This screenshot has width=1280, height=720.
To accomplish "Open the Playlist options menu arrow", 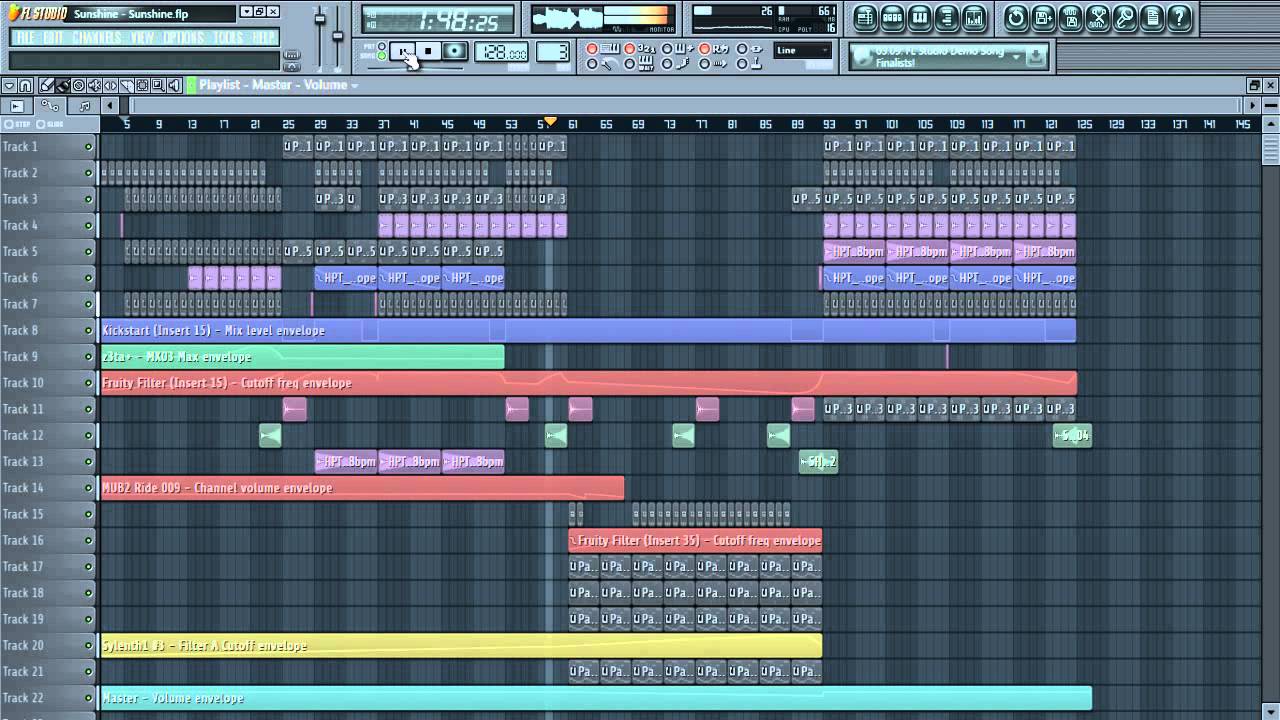I will point(9,86).
